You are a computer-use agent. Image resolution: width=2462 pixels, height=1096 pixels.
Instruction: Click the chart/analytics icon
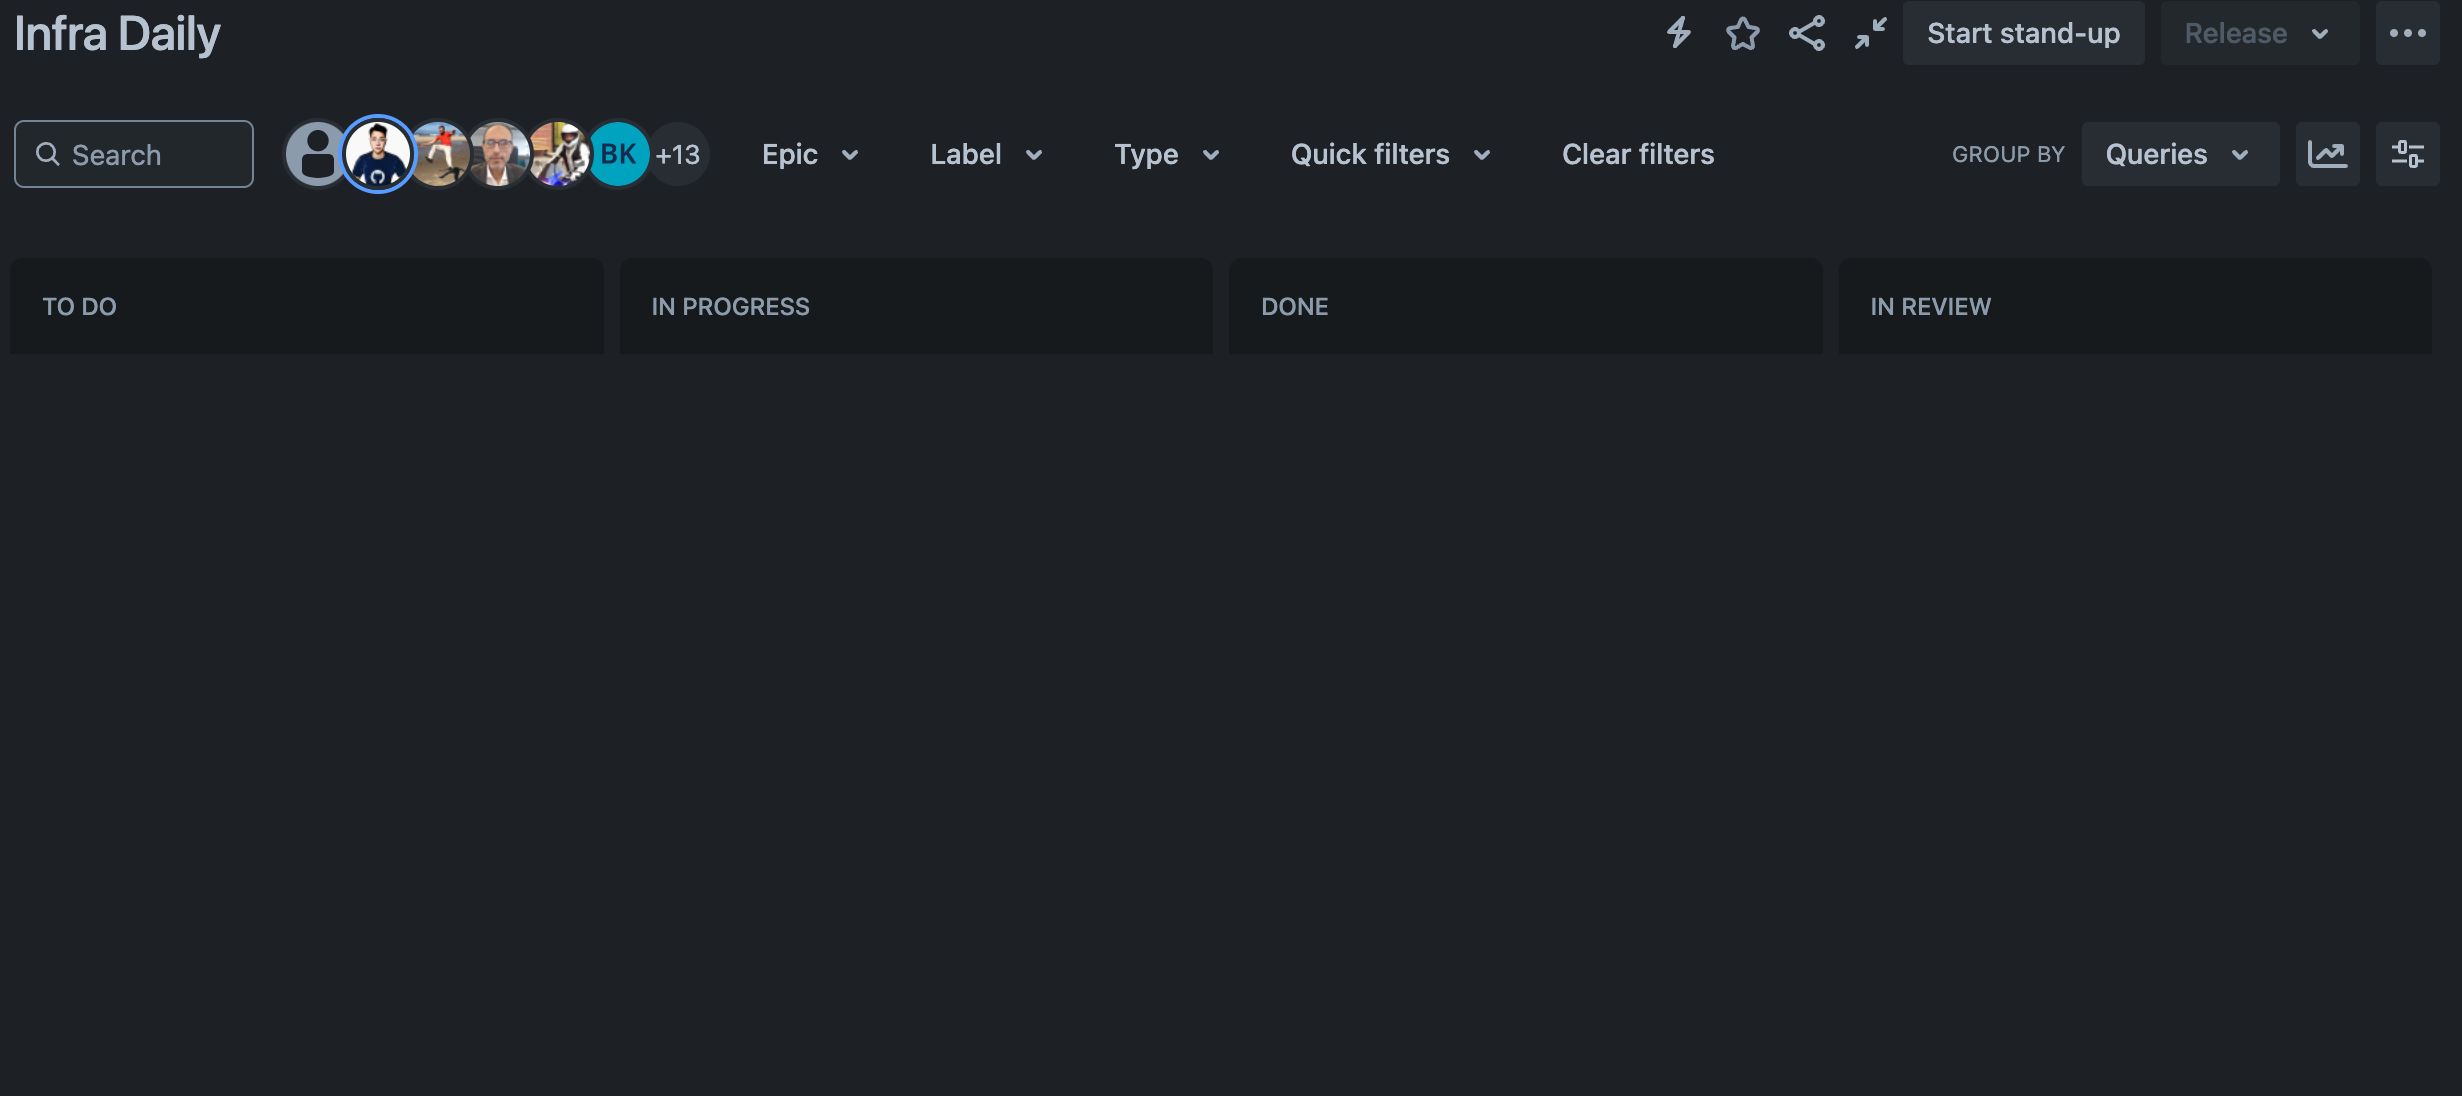tap(2329, 152)
